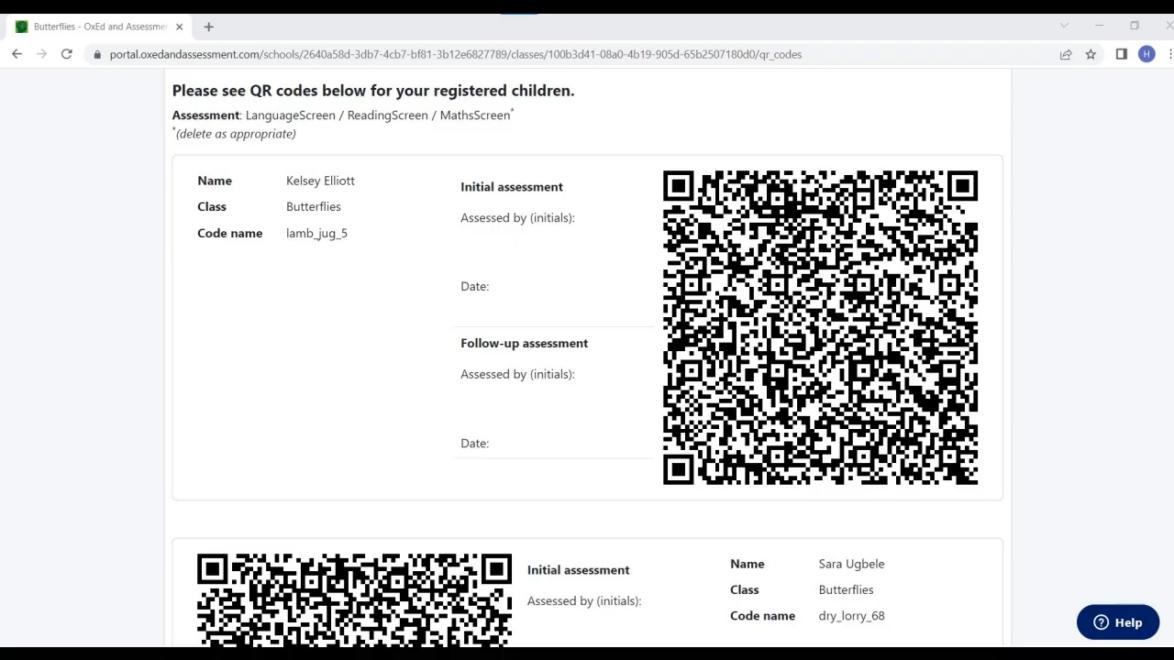Click the code name lamb_jug_5

click(317, 233)
